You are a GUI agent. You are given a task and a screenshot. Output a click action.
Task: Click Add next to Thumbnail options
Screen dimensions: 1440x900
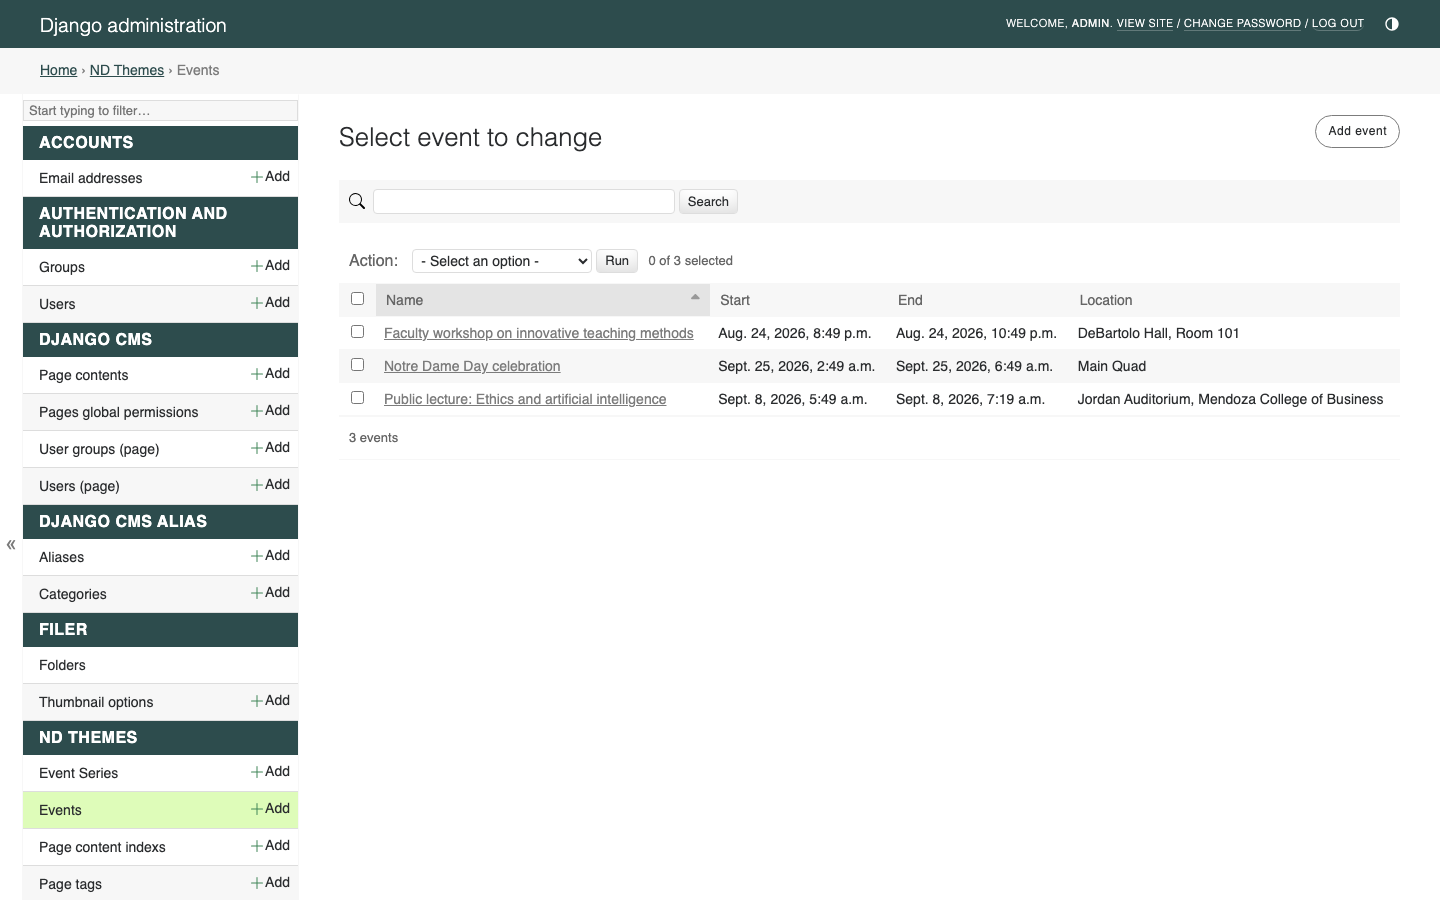coord(270,701)
